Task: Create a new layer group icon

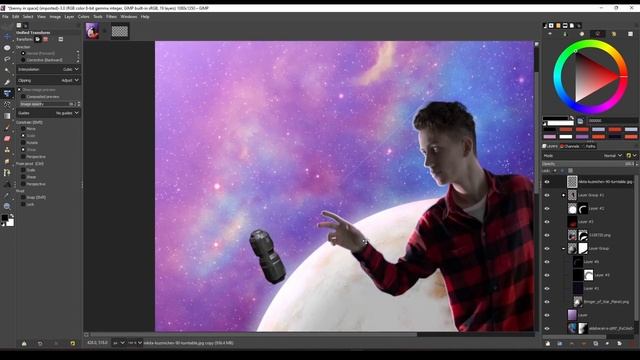Action: tap(560, 344)
